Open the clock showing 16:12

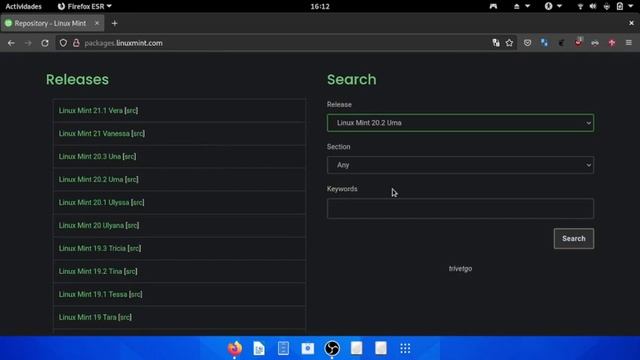[320, 6]
